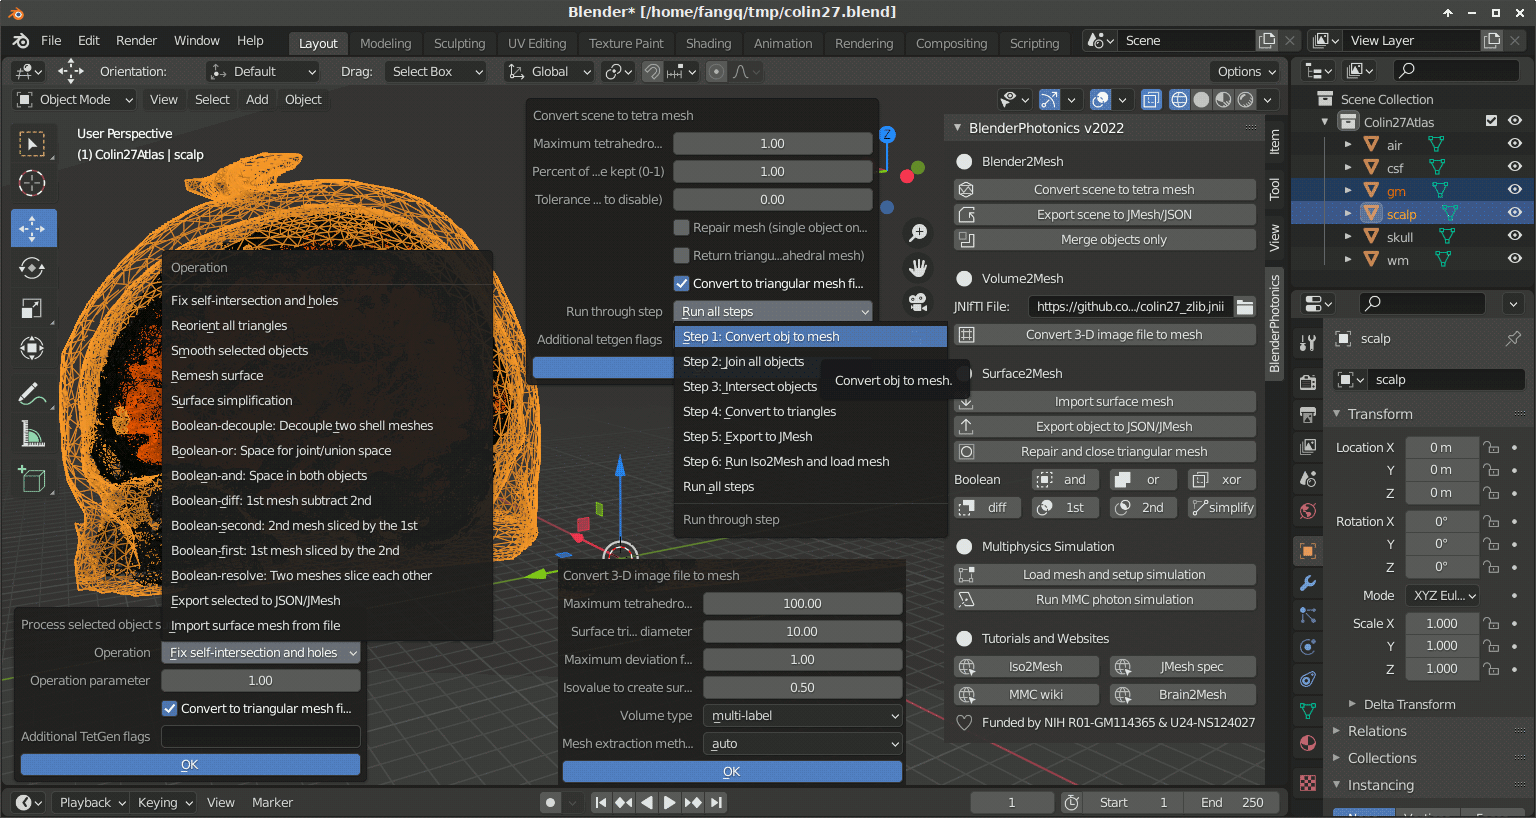Image resolution: width=1536 pixels, height=818 pixels.
Task: Open the Tool properties tab icon
Action: (x=1308, y=343)
